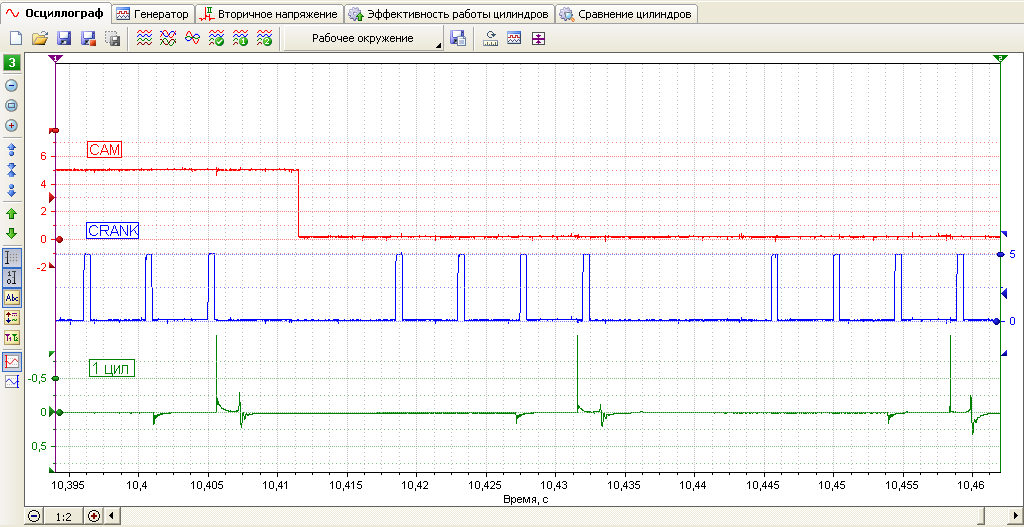1024x527 pixels.
Task: Zoom in vertically with plus circle
Action: [x=11, y=125]
